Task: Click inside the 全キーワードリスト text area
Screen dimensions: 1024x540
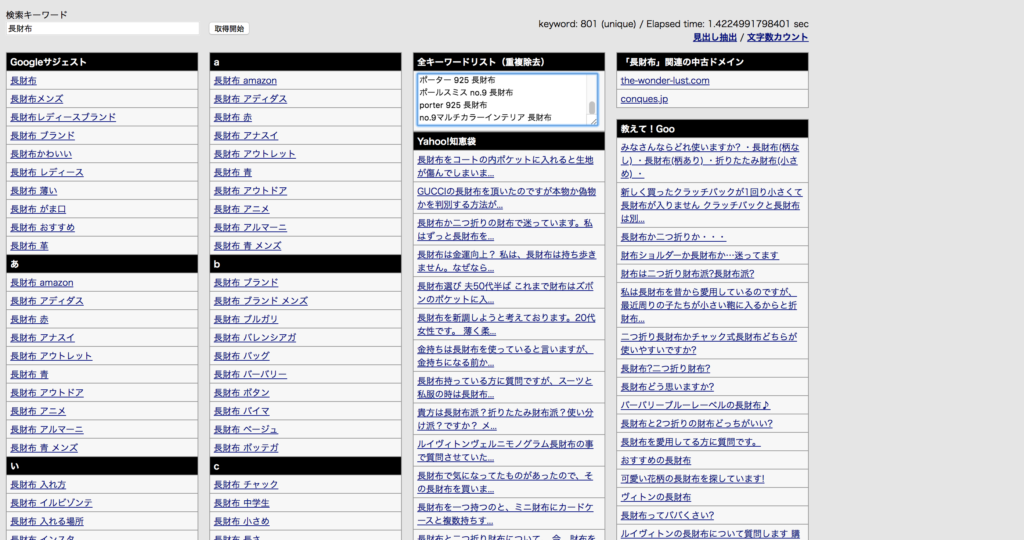Action: [500, 99]
